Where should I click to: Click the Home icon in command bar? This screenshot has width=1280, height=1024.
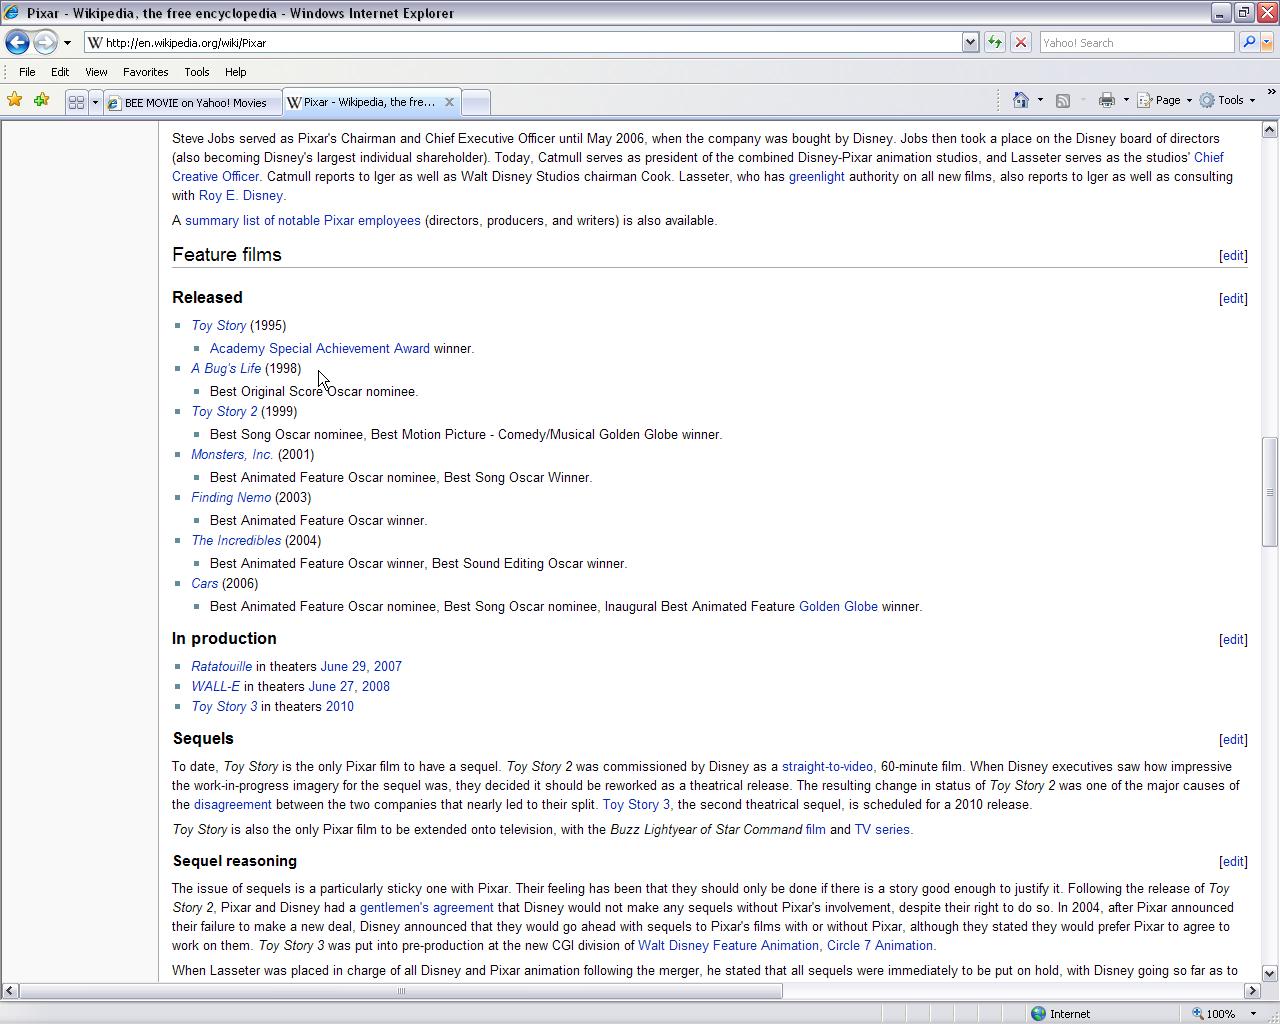pos(1021,100)
